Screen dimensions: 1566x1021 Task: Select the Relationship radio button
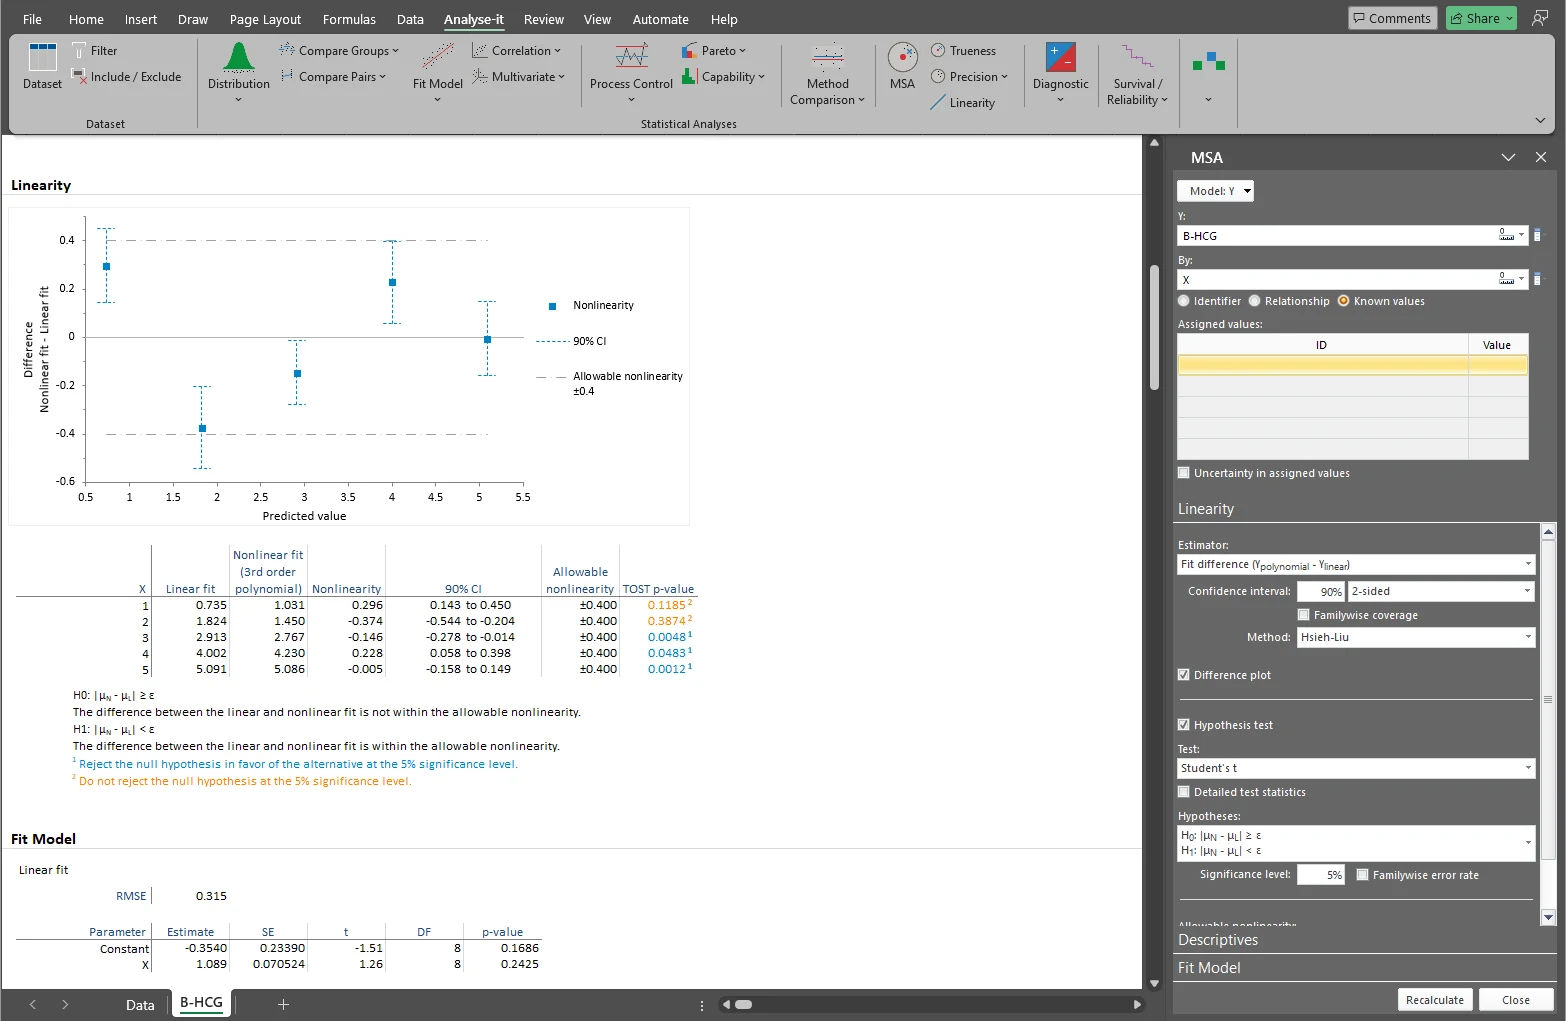click(x=1255, y=301)
